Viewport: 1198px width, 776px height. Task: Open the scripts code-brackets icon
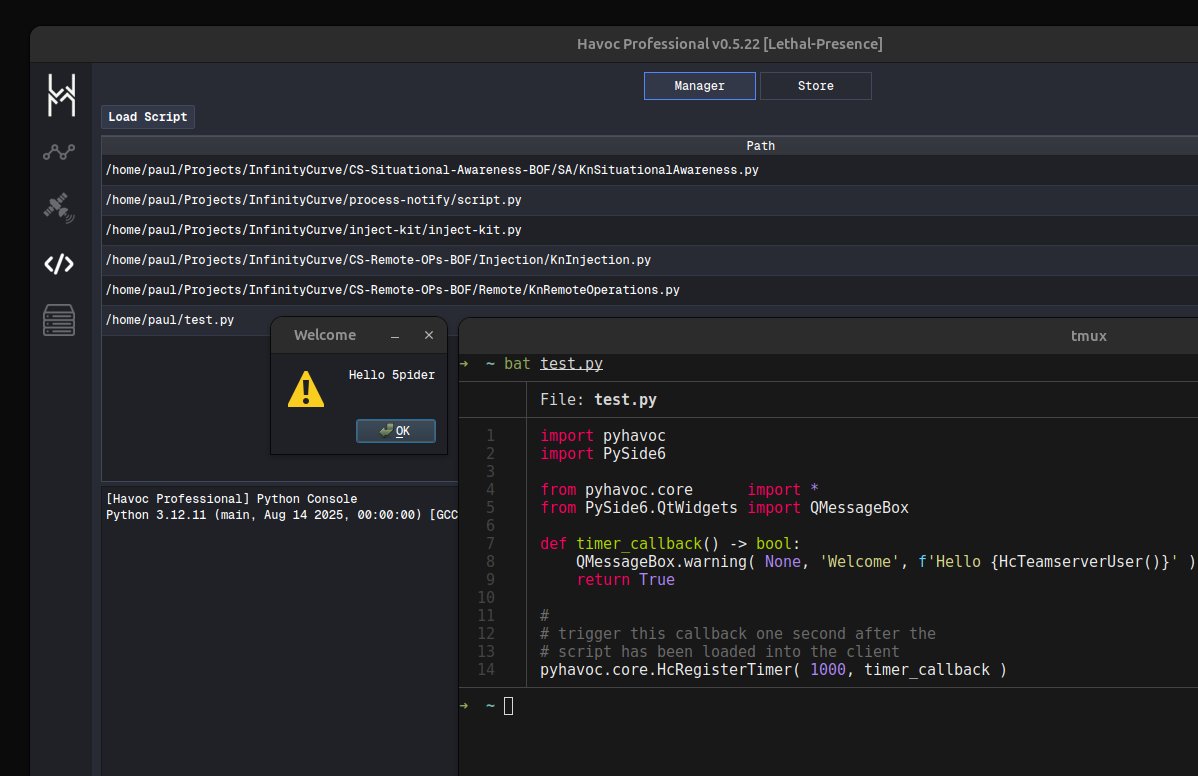coord(59,264)
